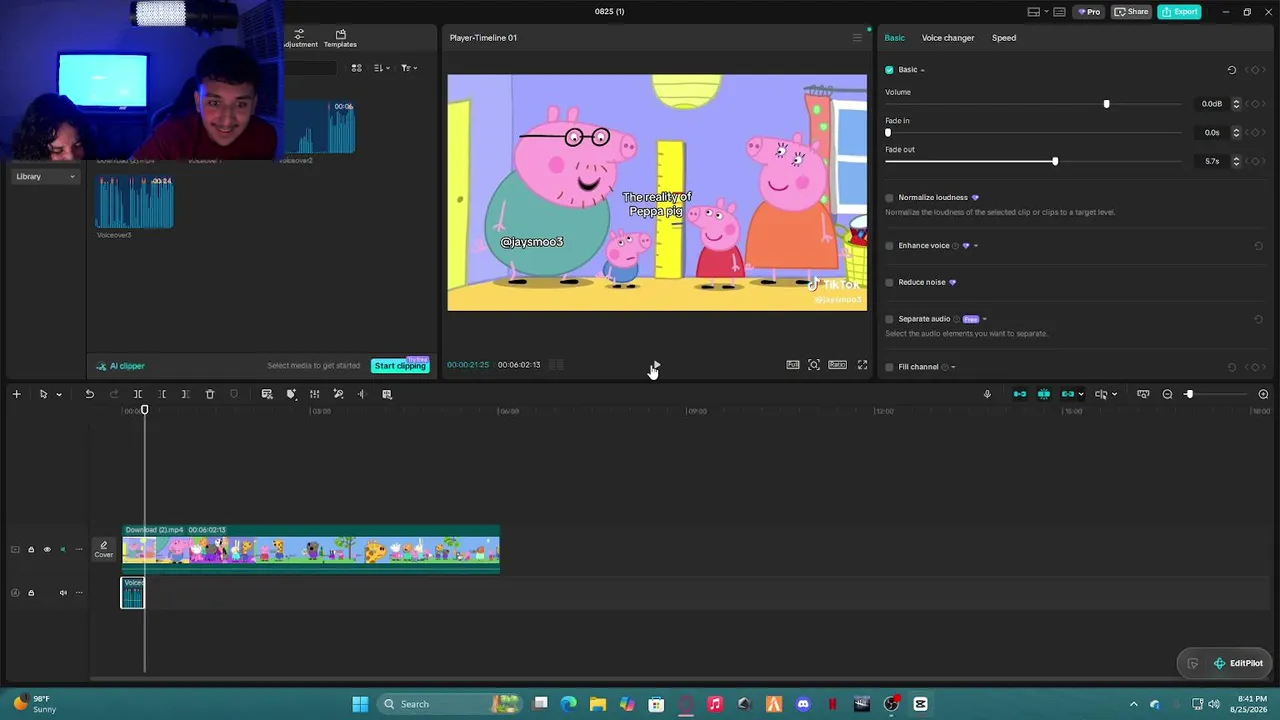Click the Share button

pos(1132,12)
